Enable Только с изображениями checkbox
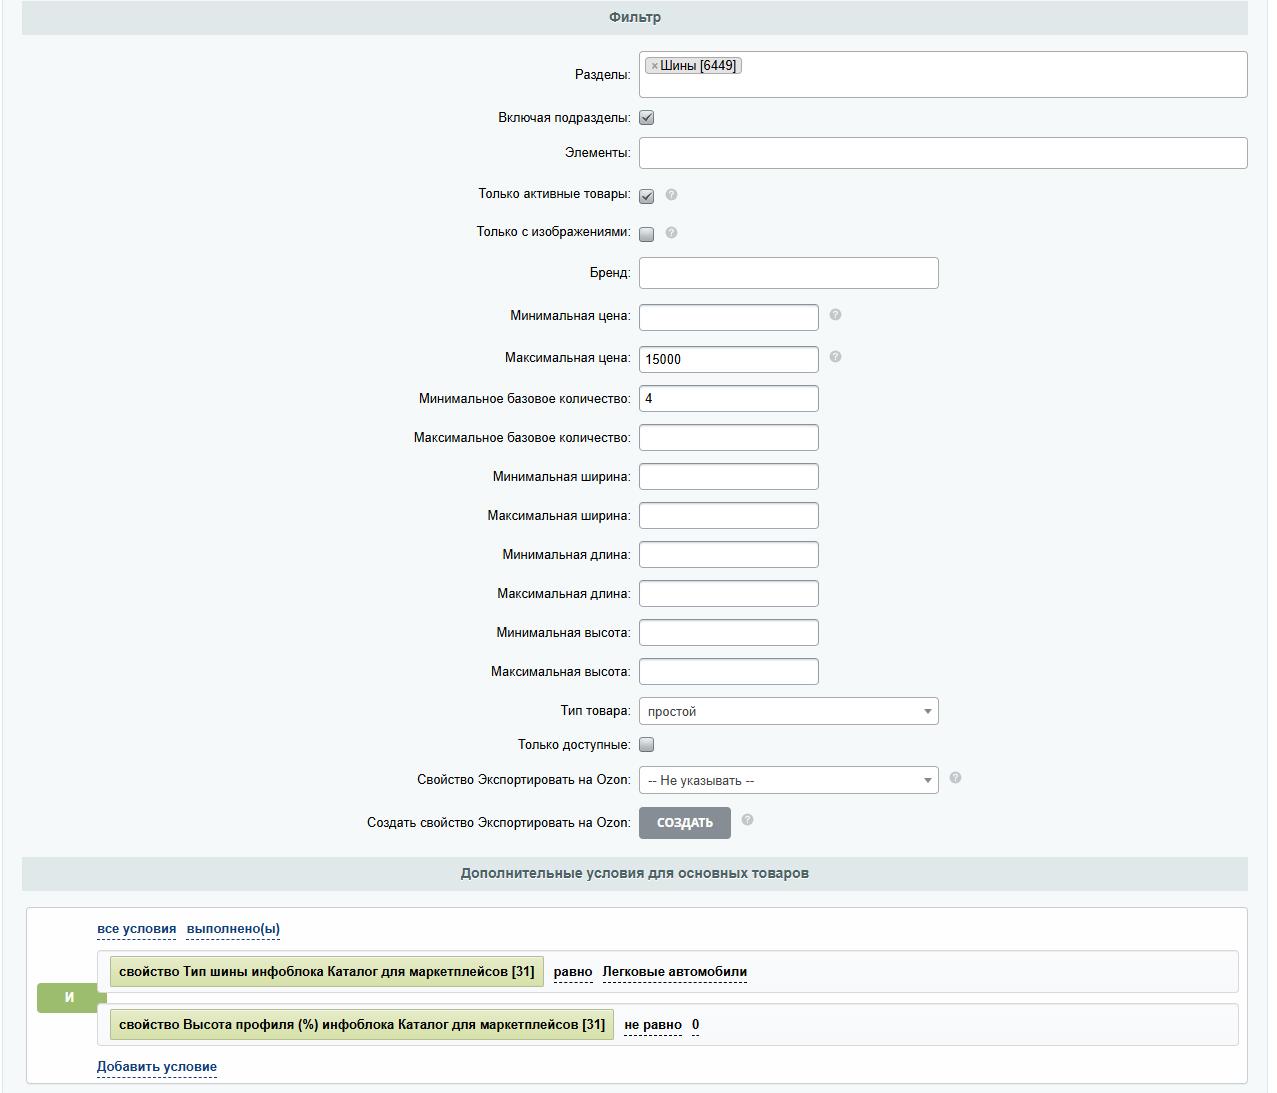Viewport: 1277px width, 1093px height. pyautogui.click(x=647, y=234)
